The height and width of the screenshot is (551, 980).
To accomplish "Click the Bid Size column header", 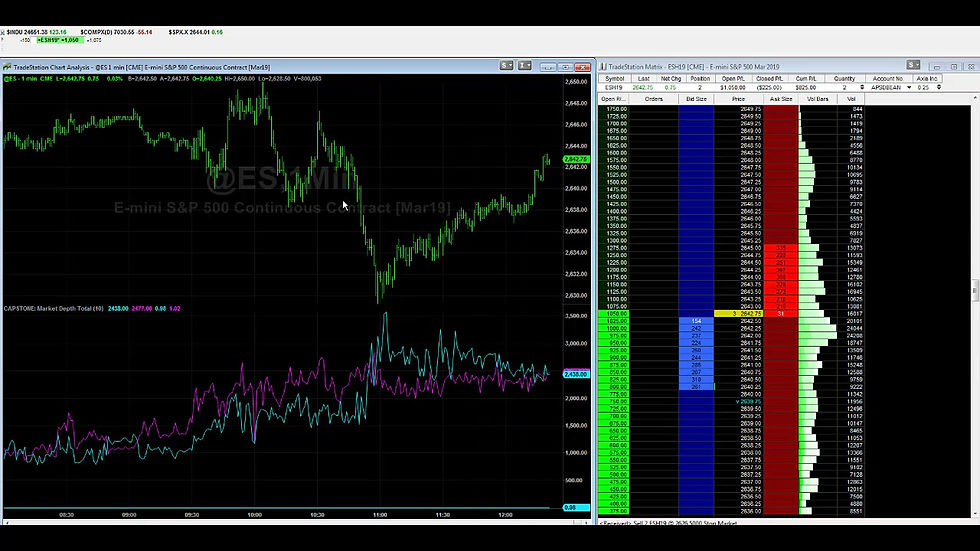I will [696, 99].
